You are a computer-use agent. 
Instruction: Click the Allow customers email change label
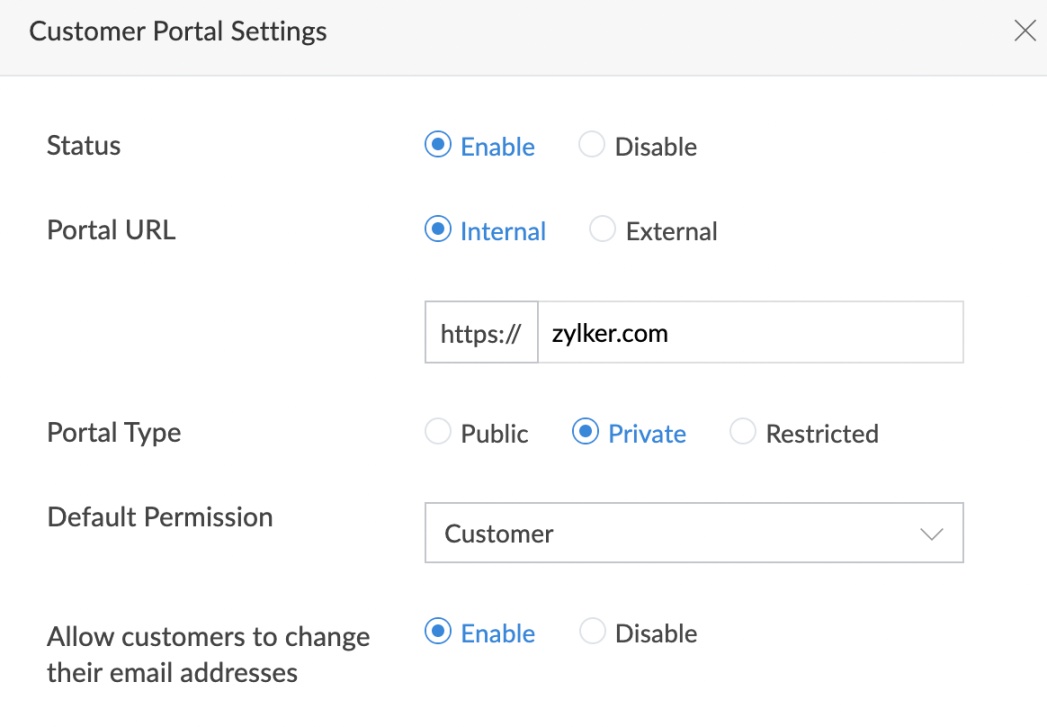tap(208, 654)
